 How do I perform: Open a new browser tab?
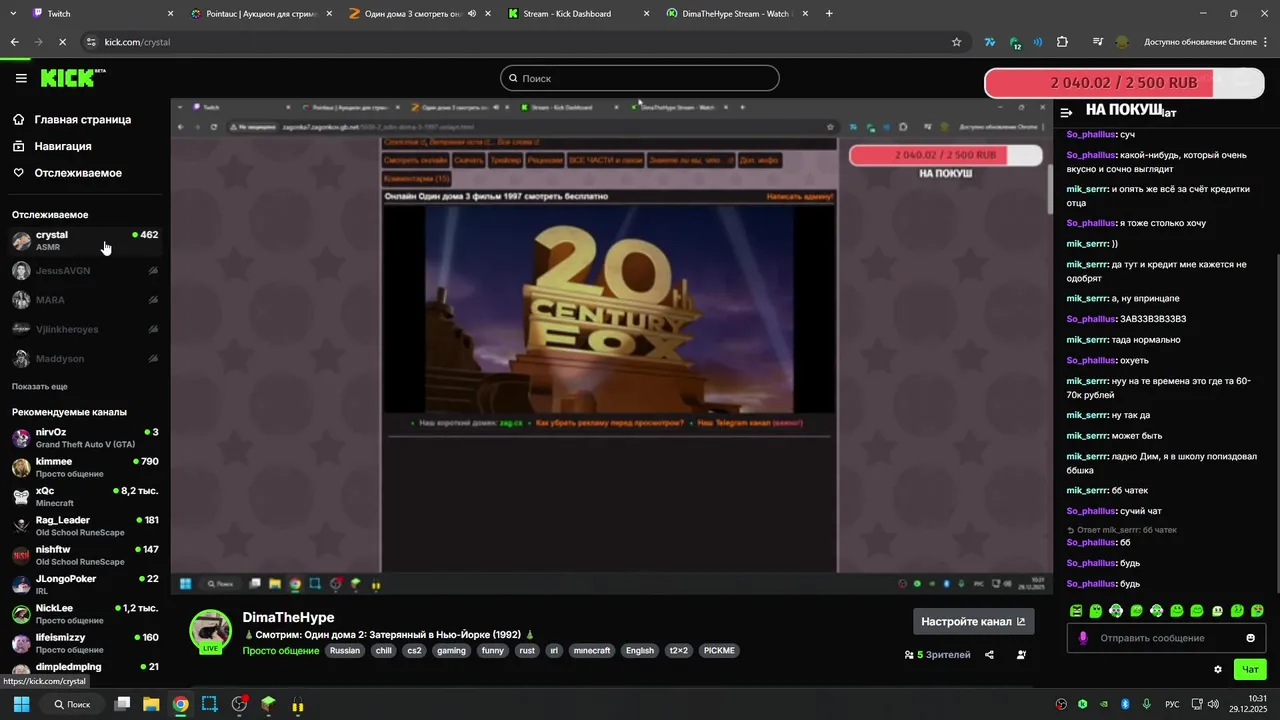tap(829, 14)
